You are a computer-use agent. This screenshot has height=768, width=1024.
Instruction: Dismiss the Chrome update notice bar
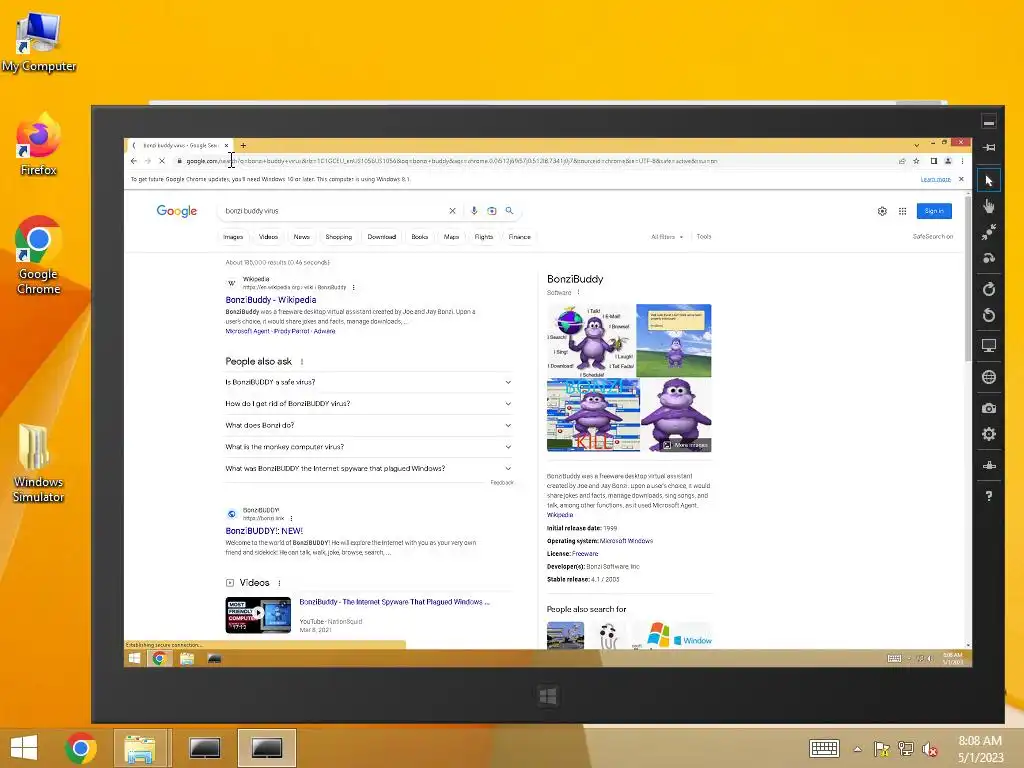(961, 179)
